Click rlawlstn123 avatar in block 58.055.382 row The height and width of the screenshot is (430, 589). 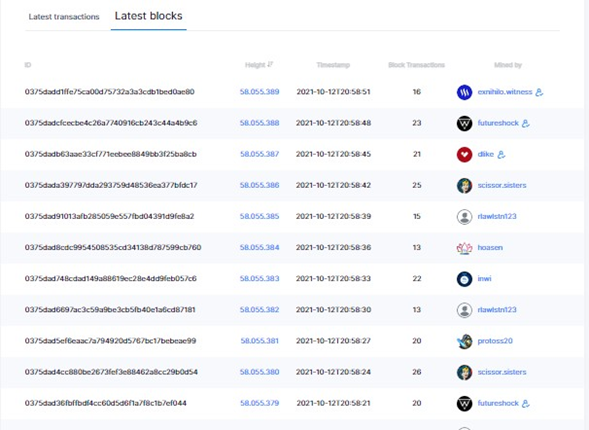coord(464,310)
